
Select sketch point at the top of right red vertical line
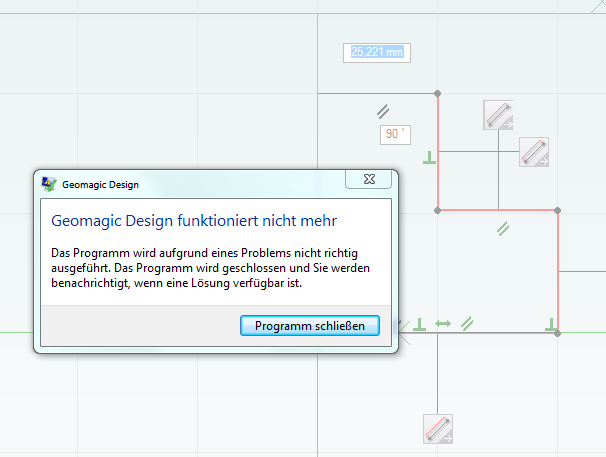[557, 210]
